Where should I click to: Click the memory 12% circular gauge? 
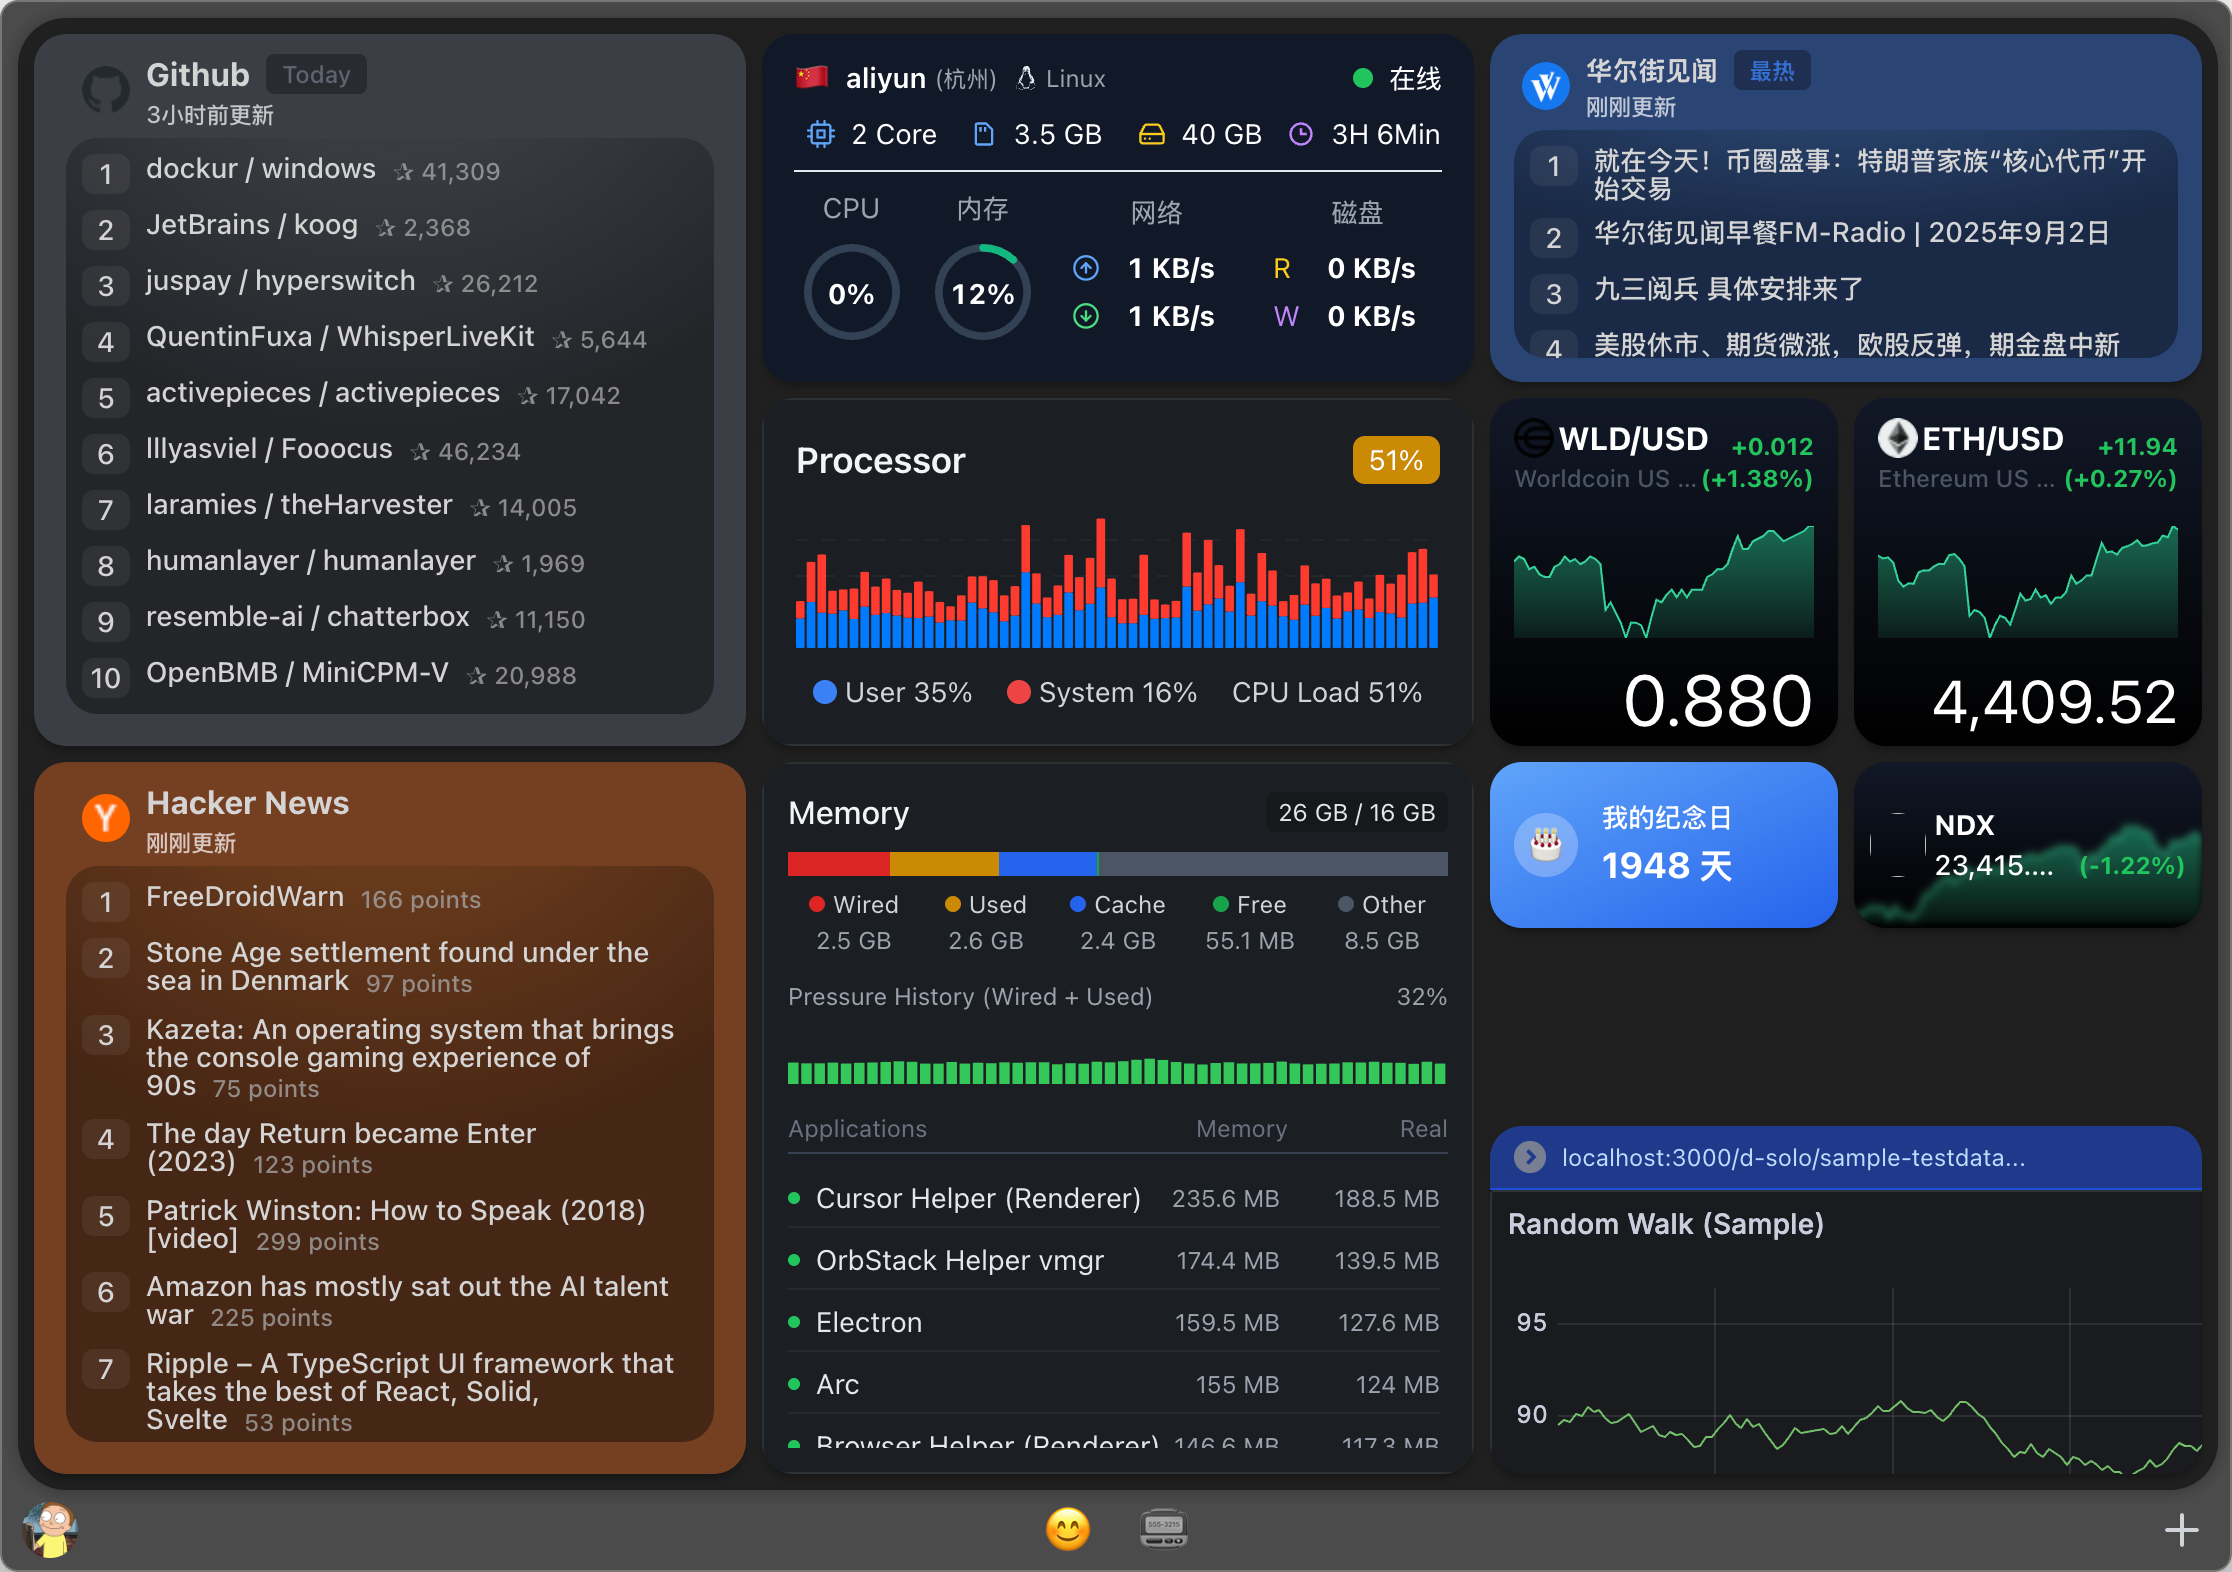click(983, 292)
